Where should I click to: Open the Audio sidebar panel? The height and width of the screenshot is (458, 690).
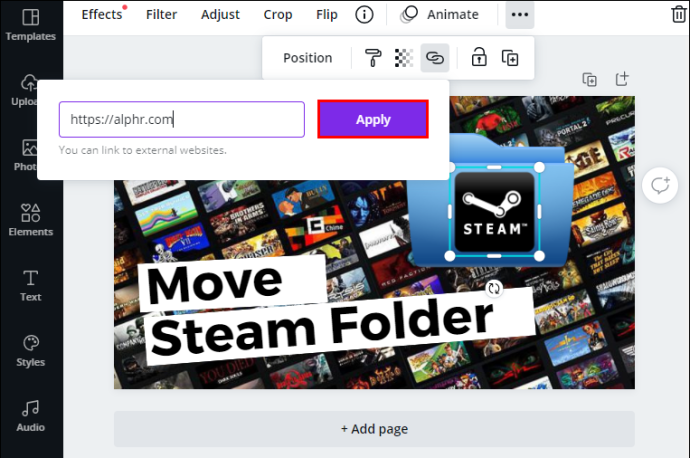(31, 416)
